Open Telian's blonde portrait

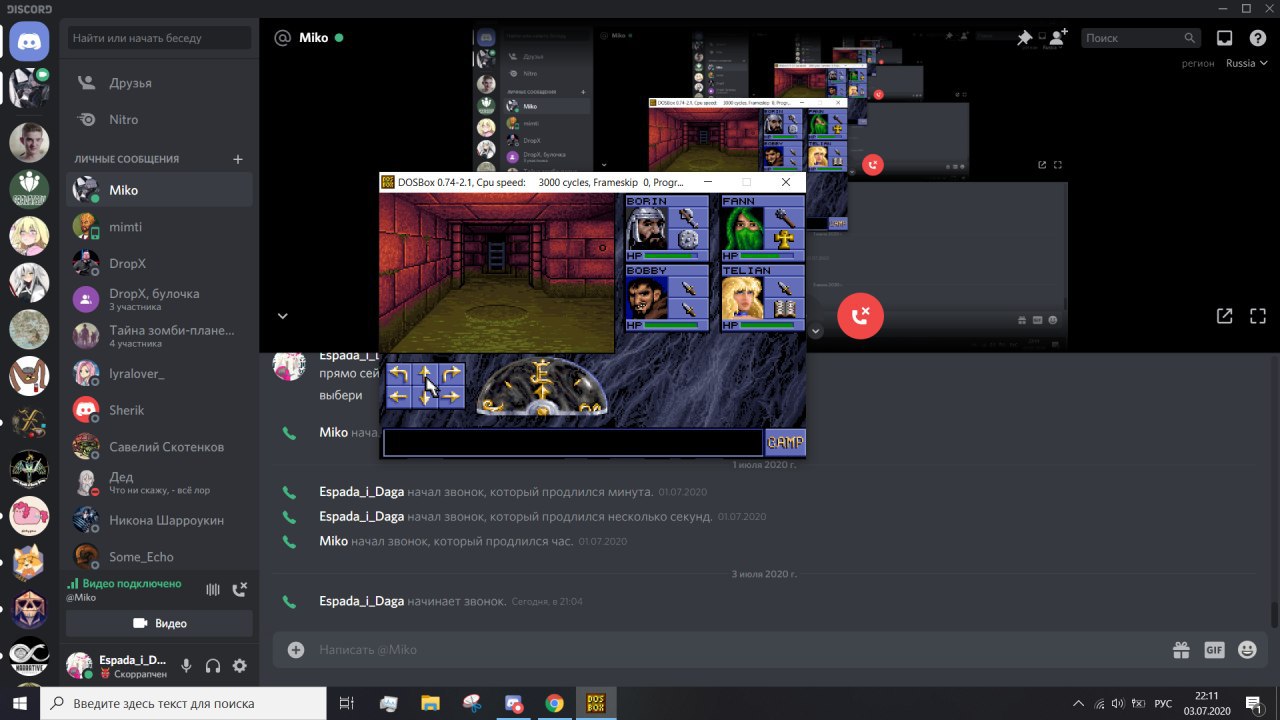click(744, 298)
